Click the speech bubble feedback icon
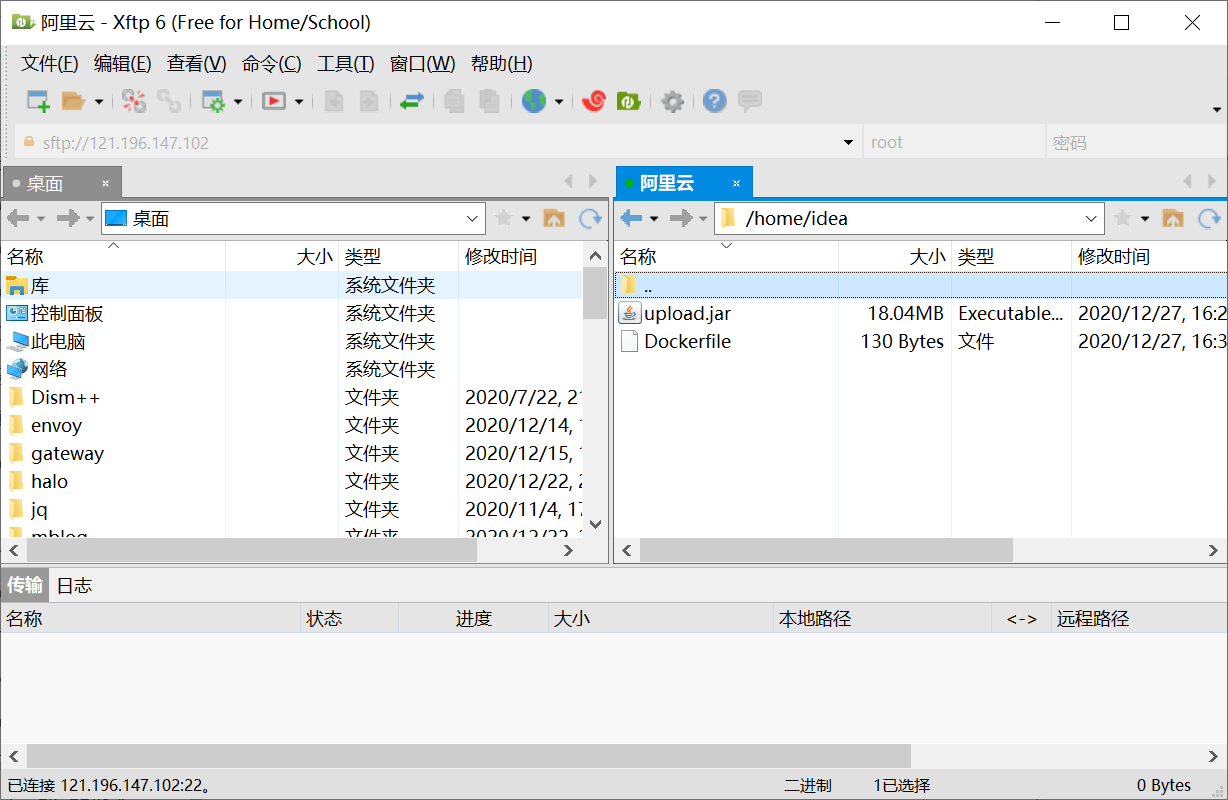Screen dimensions: 1228x800 pyautogui.click(x=750, y=101)
